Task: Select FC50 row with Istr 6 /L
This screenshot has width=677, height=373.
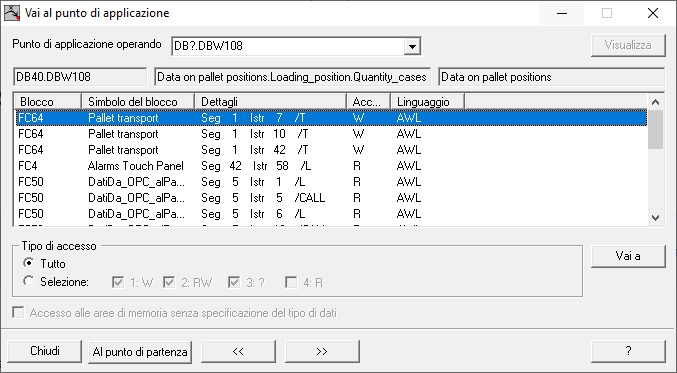Action: pyautogui.click(x=332, y=214)
